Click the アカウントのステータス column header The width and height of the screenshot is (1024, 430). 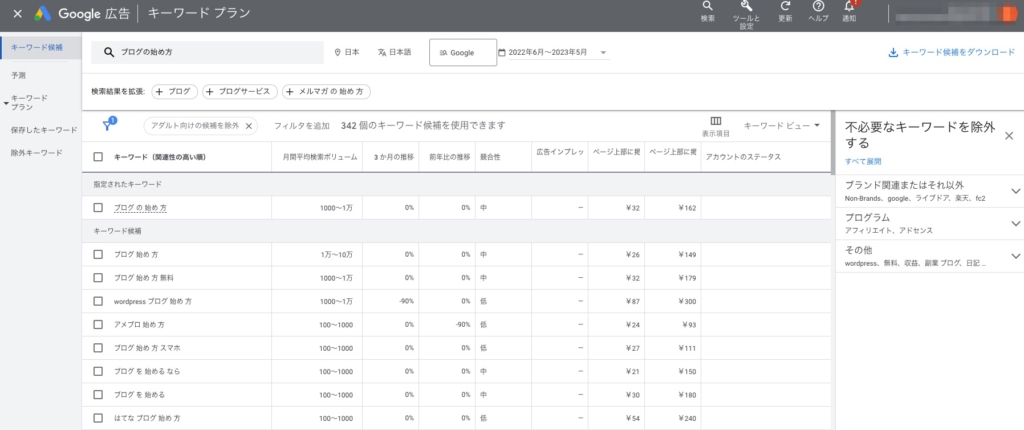pos(743,157)
